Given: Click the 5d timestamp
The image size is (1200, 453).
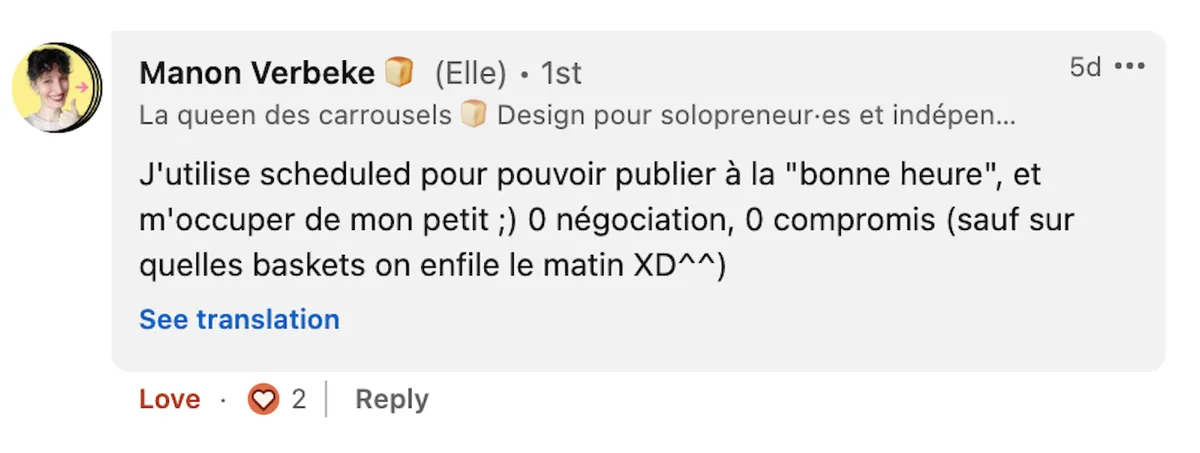Looking at the screenshot, I should coord(1084,67).
